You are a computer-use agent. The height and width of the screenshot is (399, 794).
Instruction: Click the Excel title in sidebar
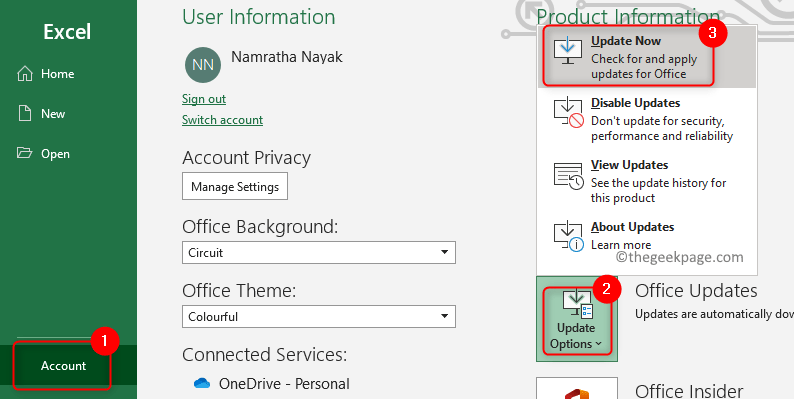[67, 32]
